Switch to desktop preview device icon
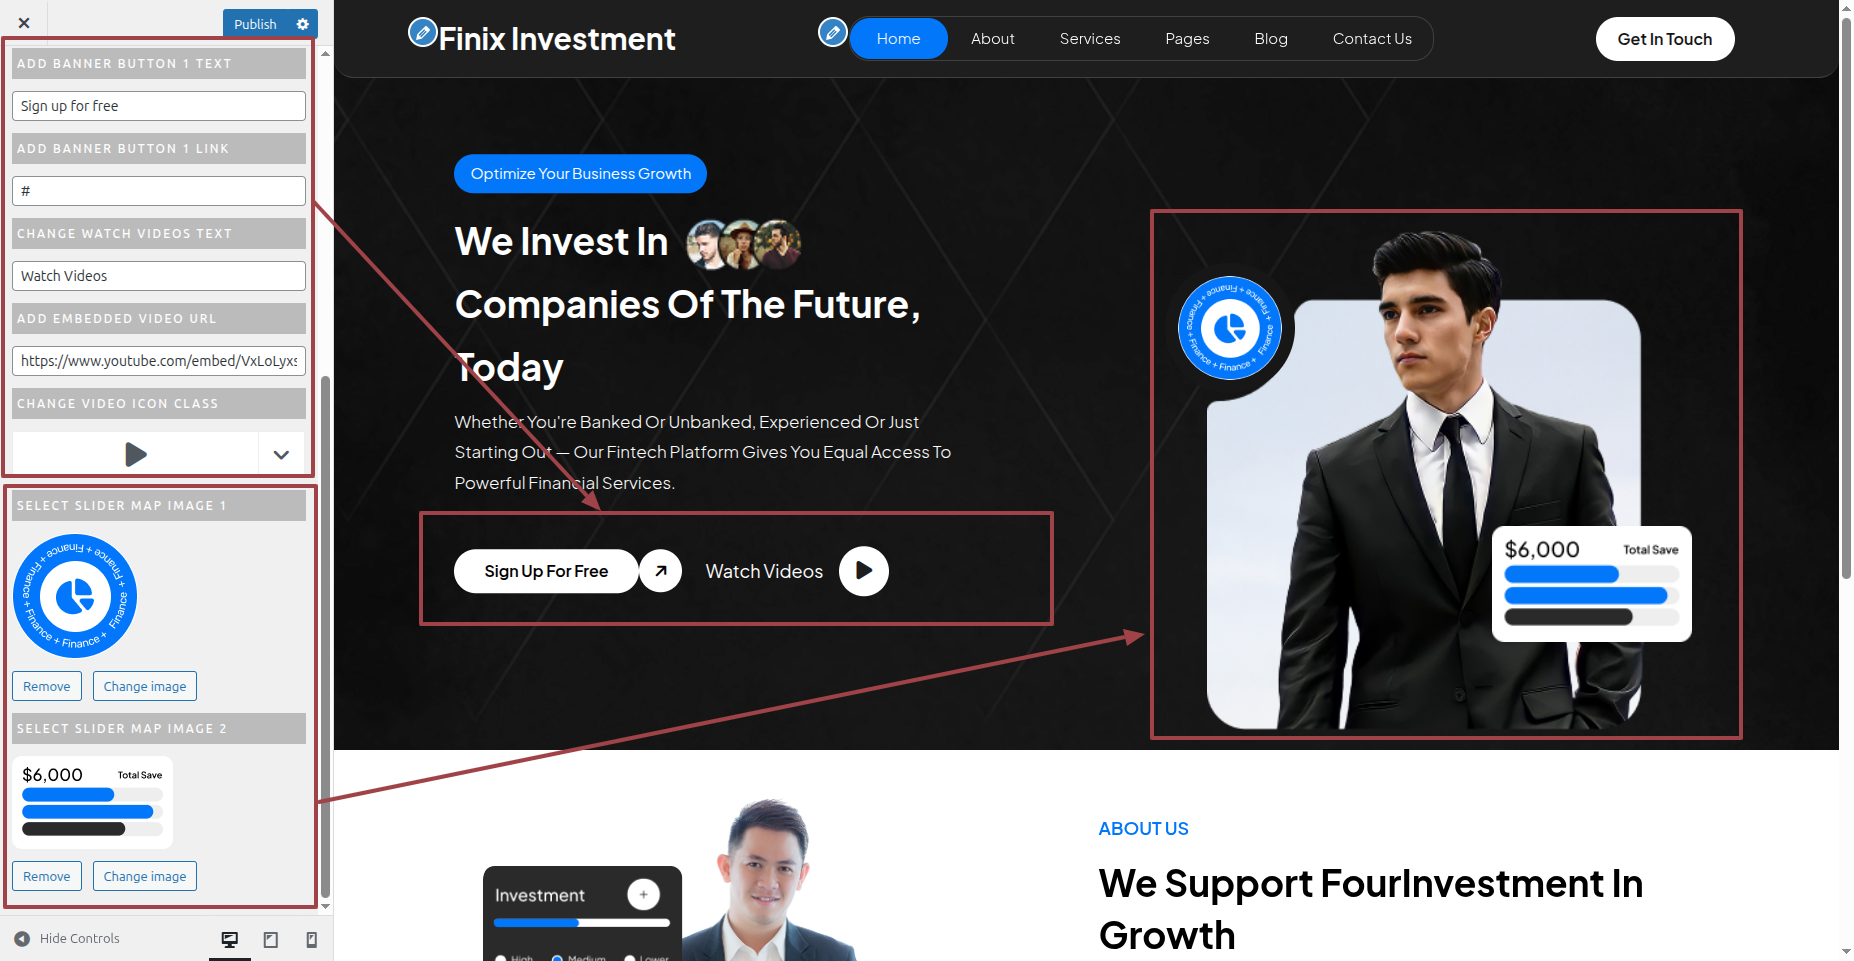This screenshot has width=1854, height=961. click(230, 939)
